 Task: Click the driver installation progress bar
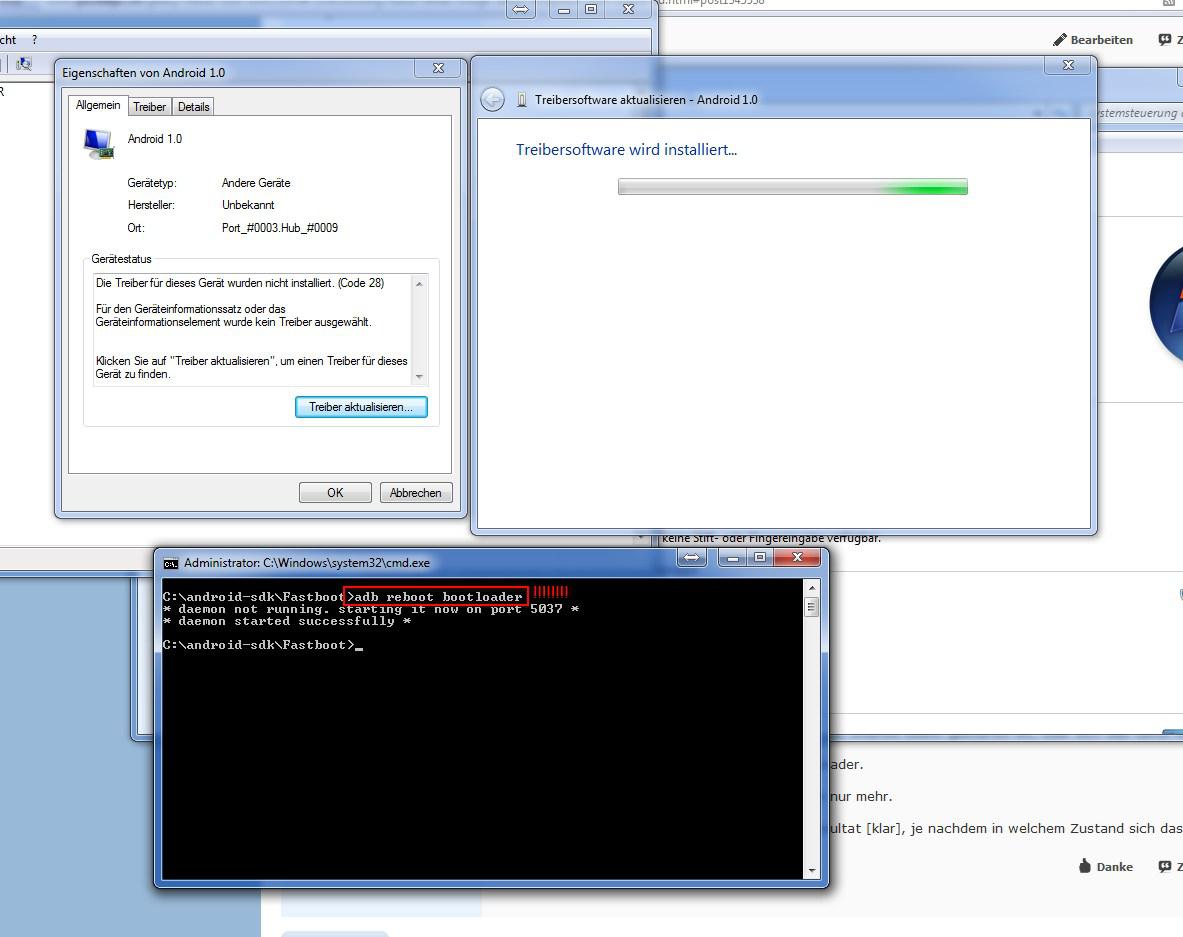click(792, 186)
